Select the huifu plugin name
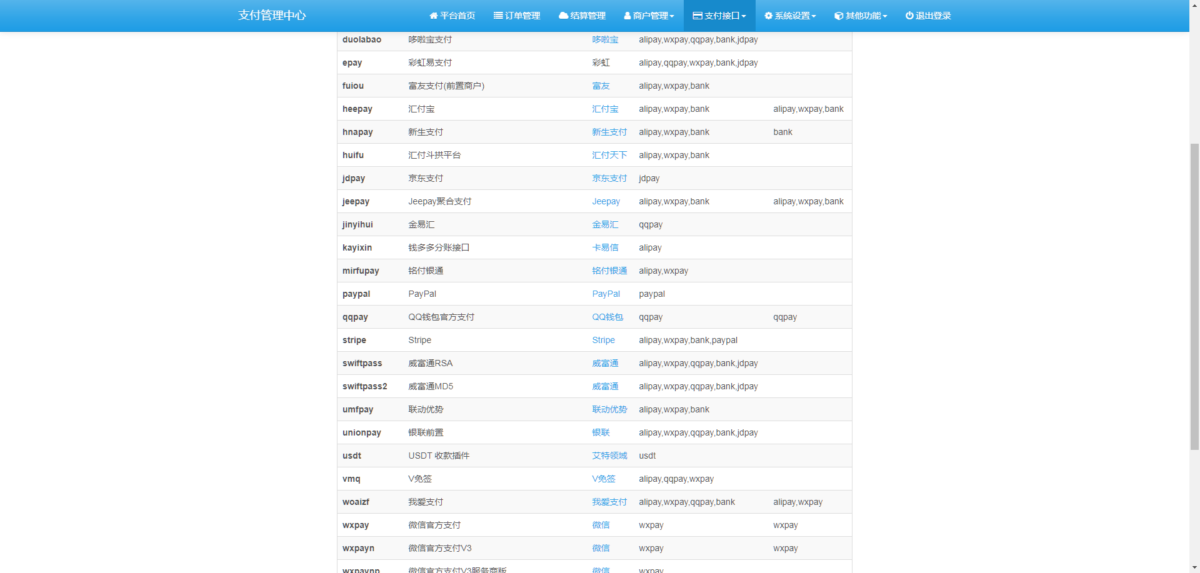Image resolution: width=1200 pixels, height=573 pixels. (x=353, y=155)
